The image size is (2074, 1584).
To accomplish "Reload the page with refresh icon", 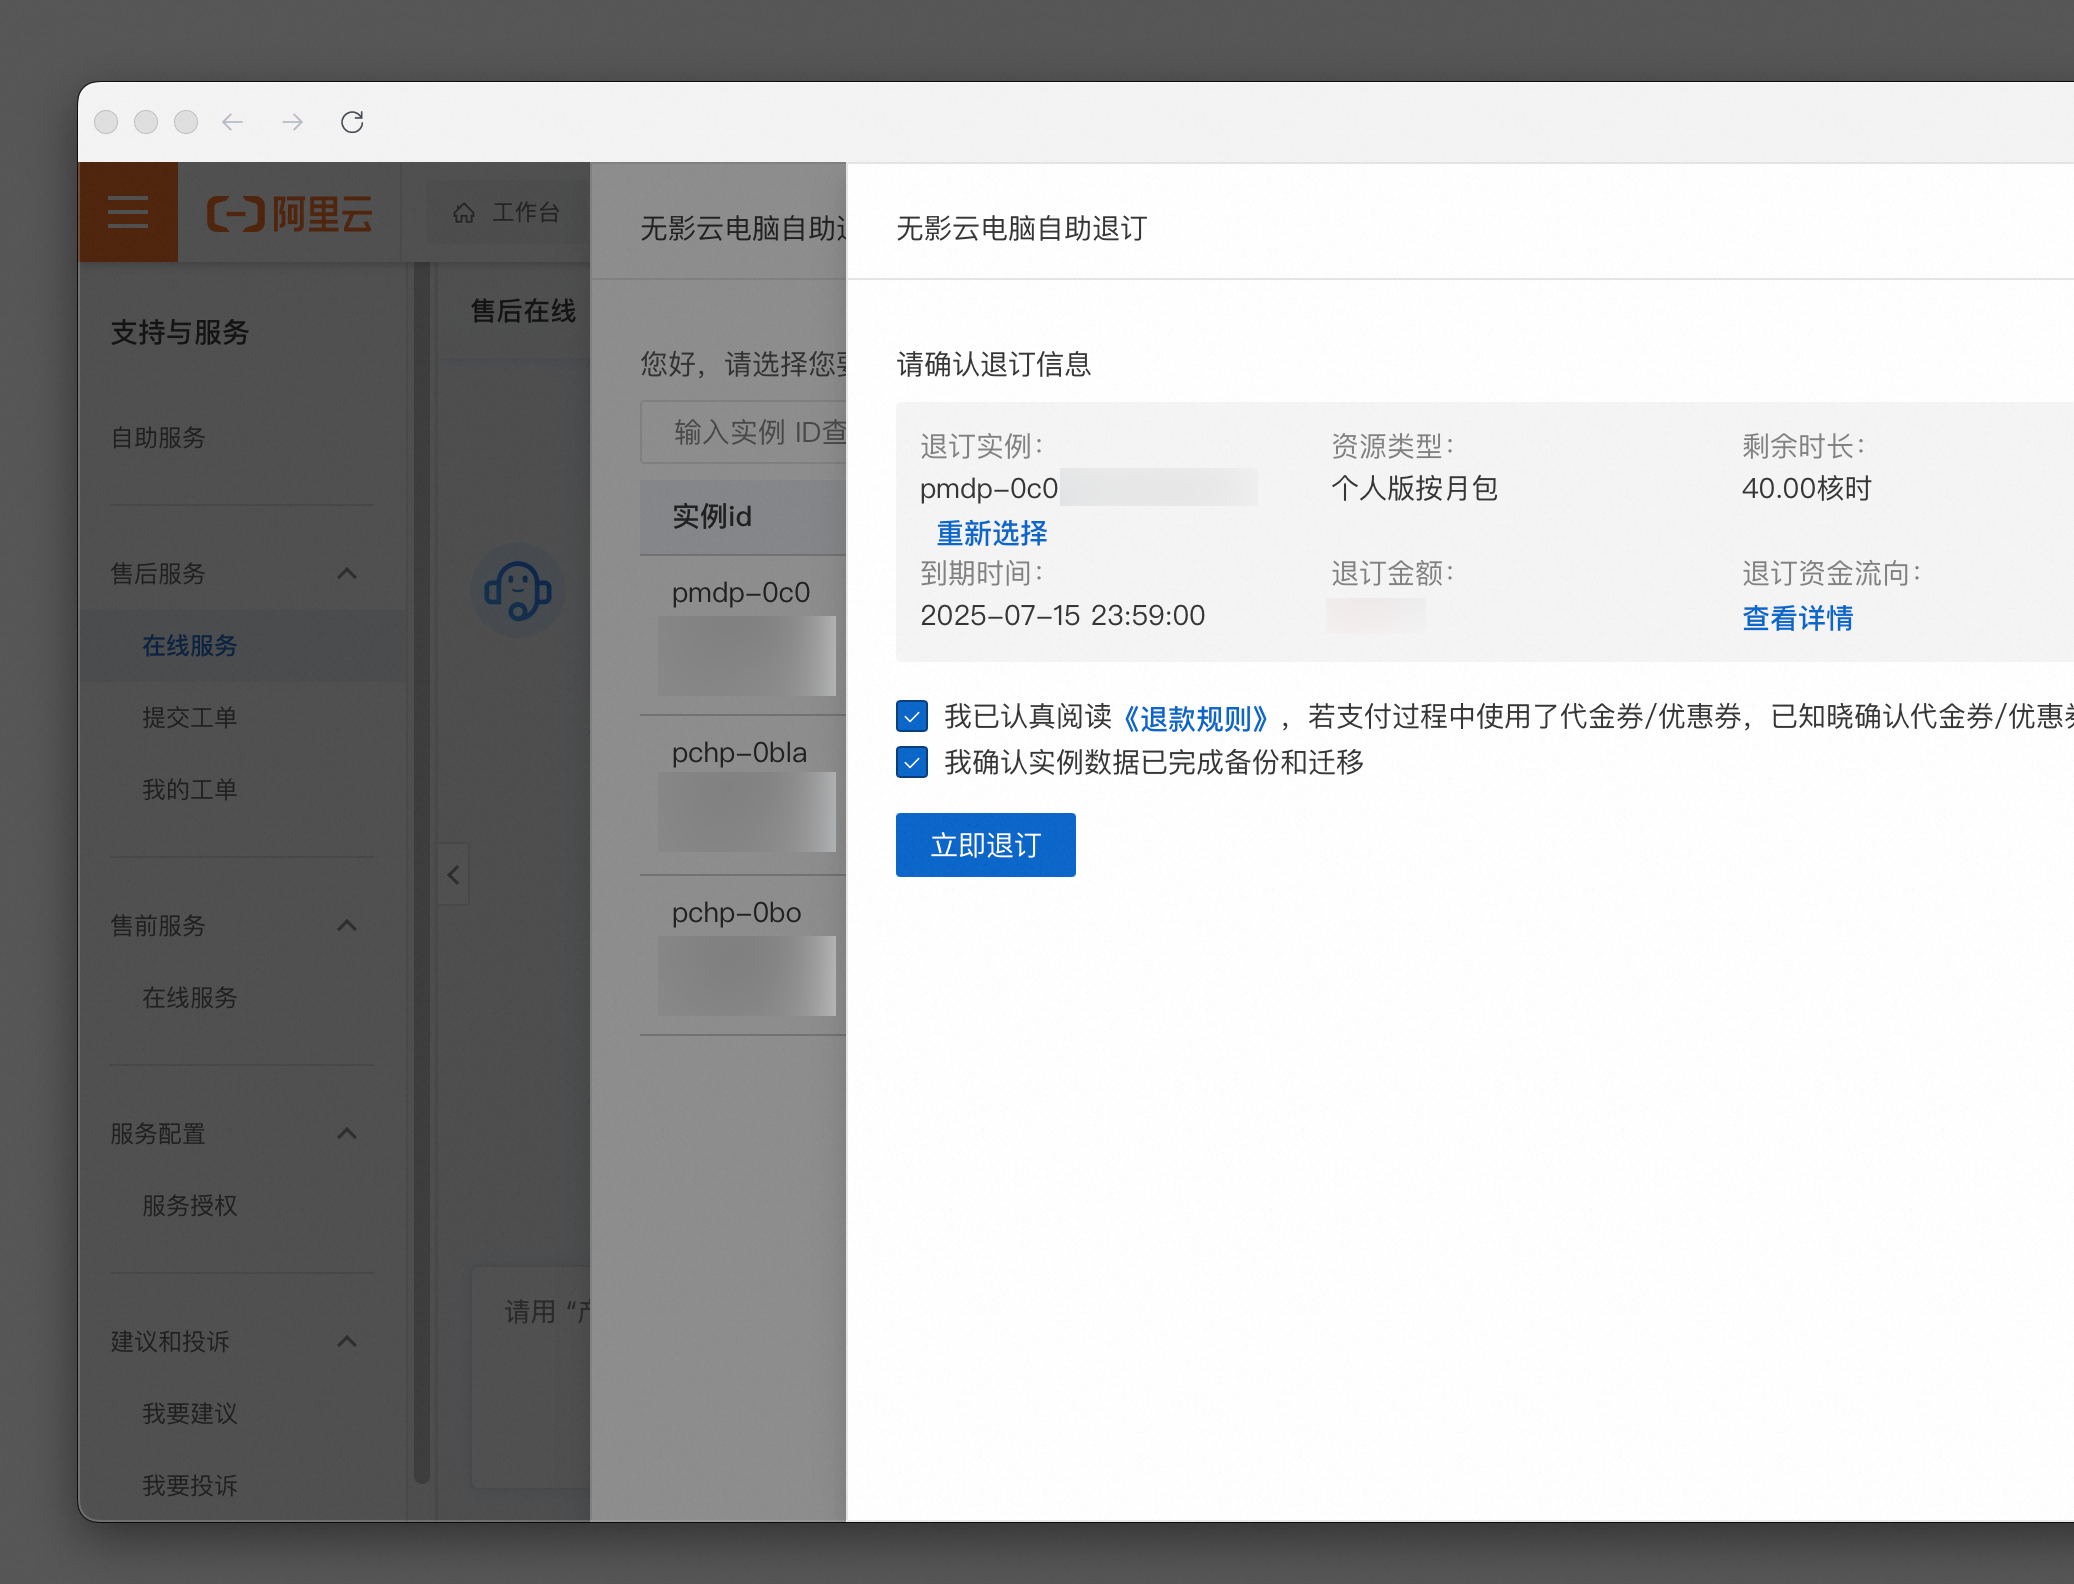I will (352, 122).
